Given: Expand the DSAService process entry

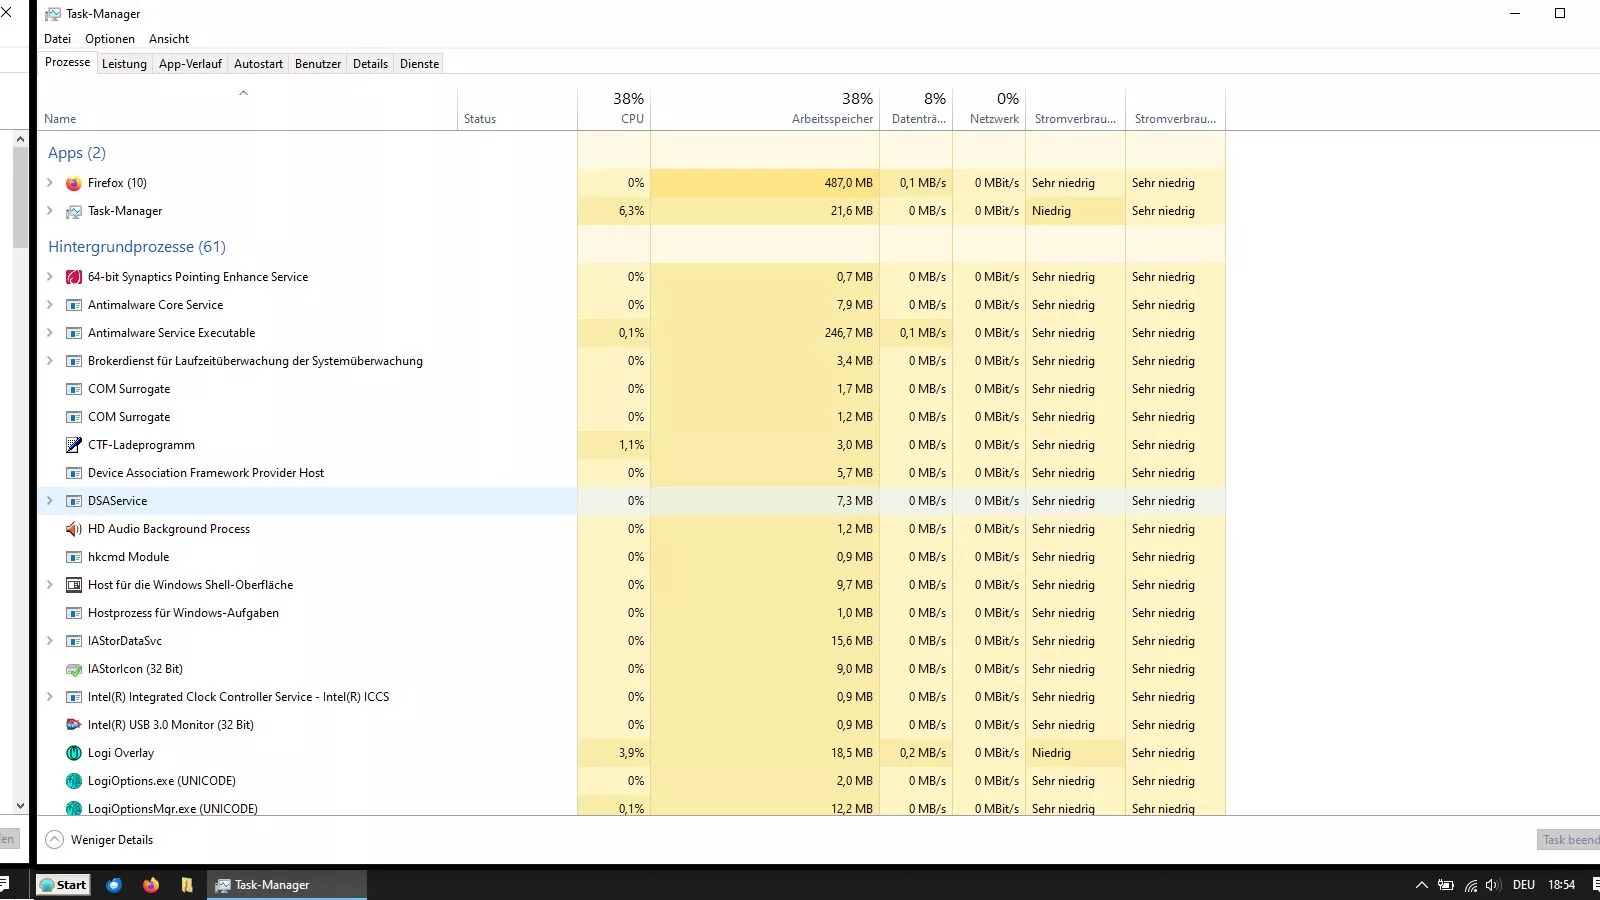Looking at the screenshot, I should pos(50,501).
